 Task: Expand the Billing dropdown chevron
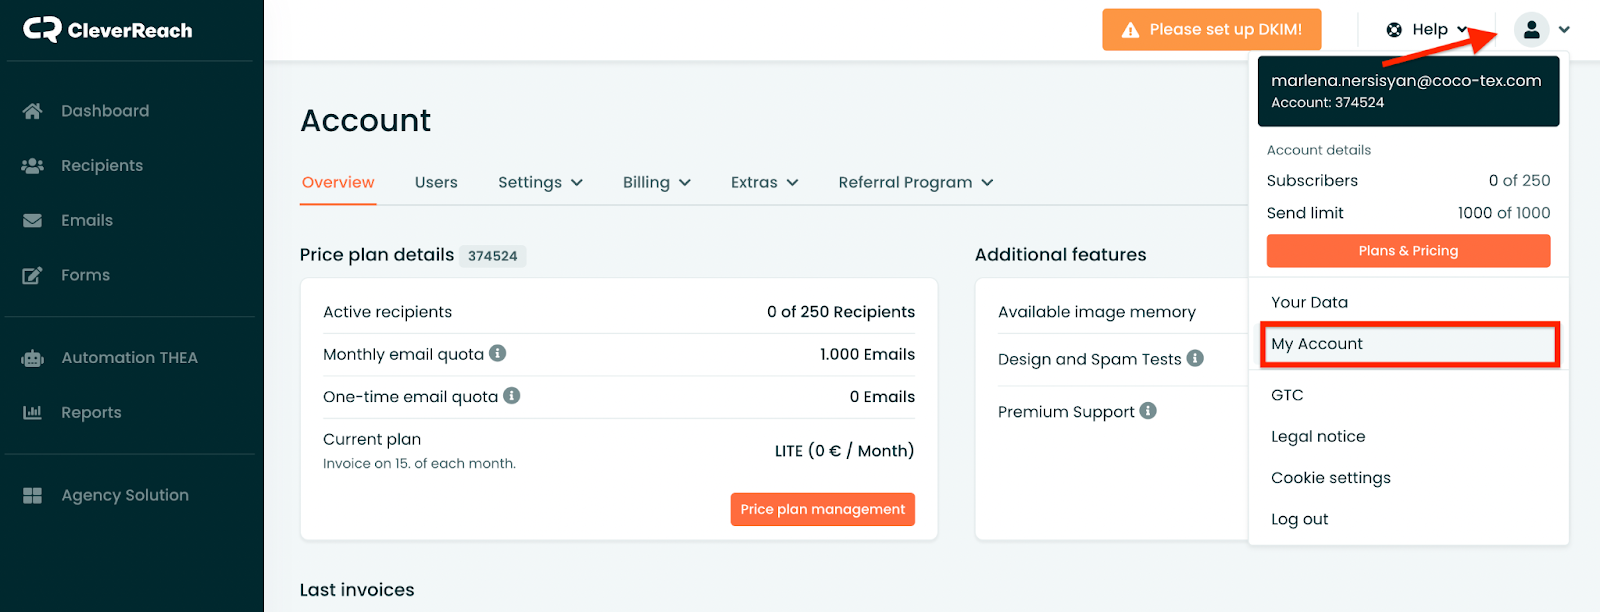pos(685,183)
